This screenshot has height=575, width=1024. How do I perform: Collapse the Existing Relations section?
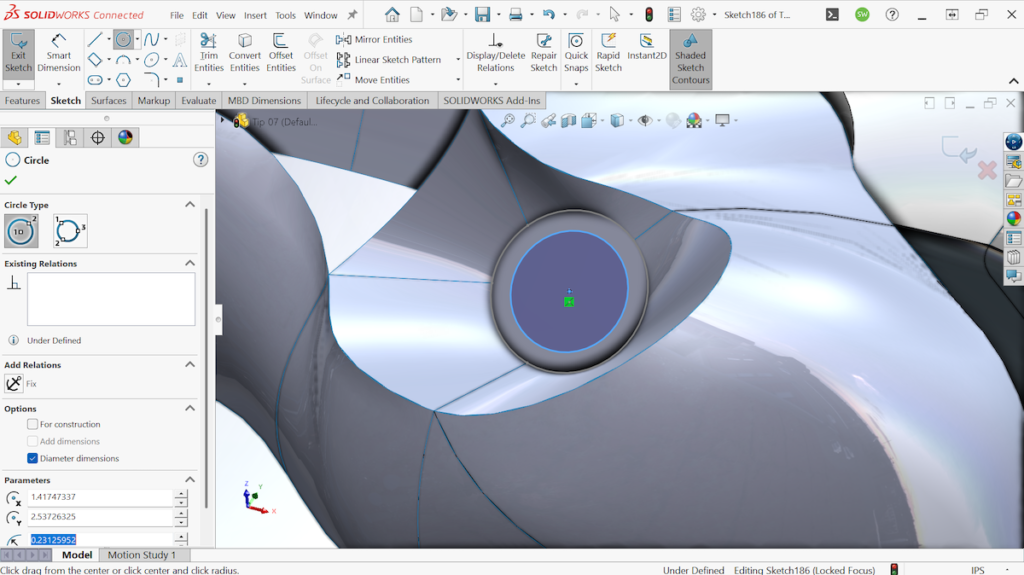tap(190, 263)
